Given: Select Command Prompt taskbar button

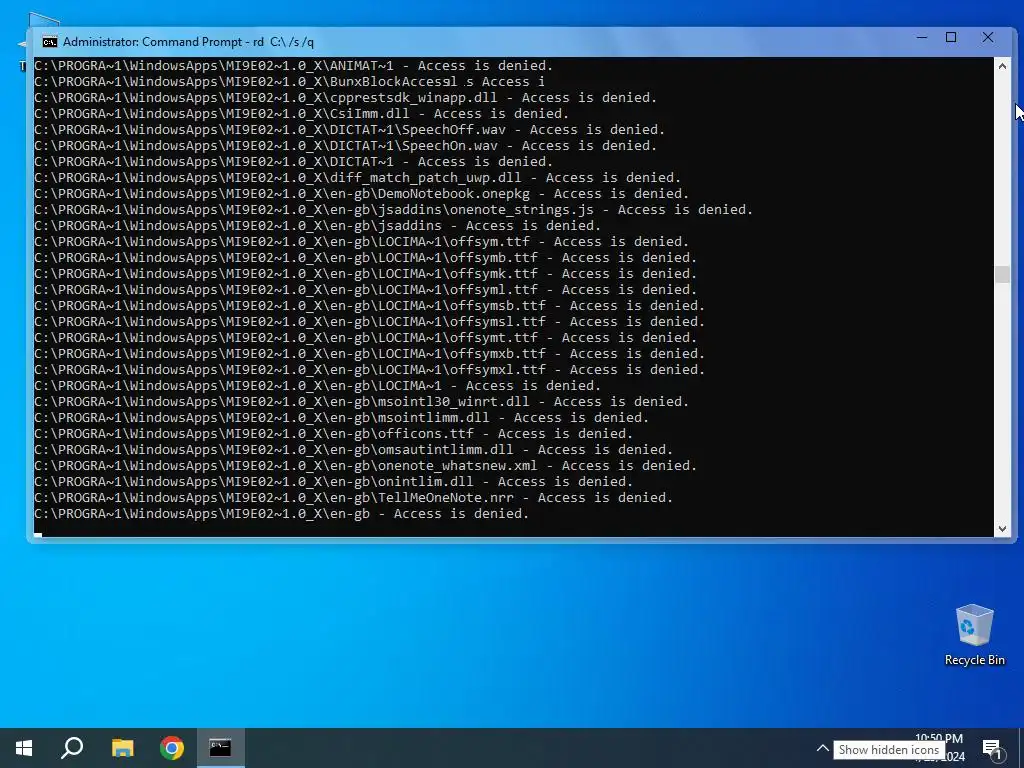Looking at the screenshot, I should pos(221,748).
